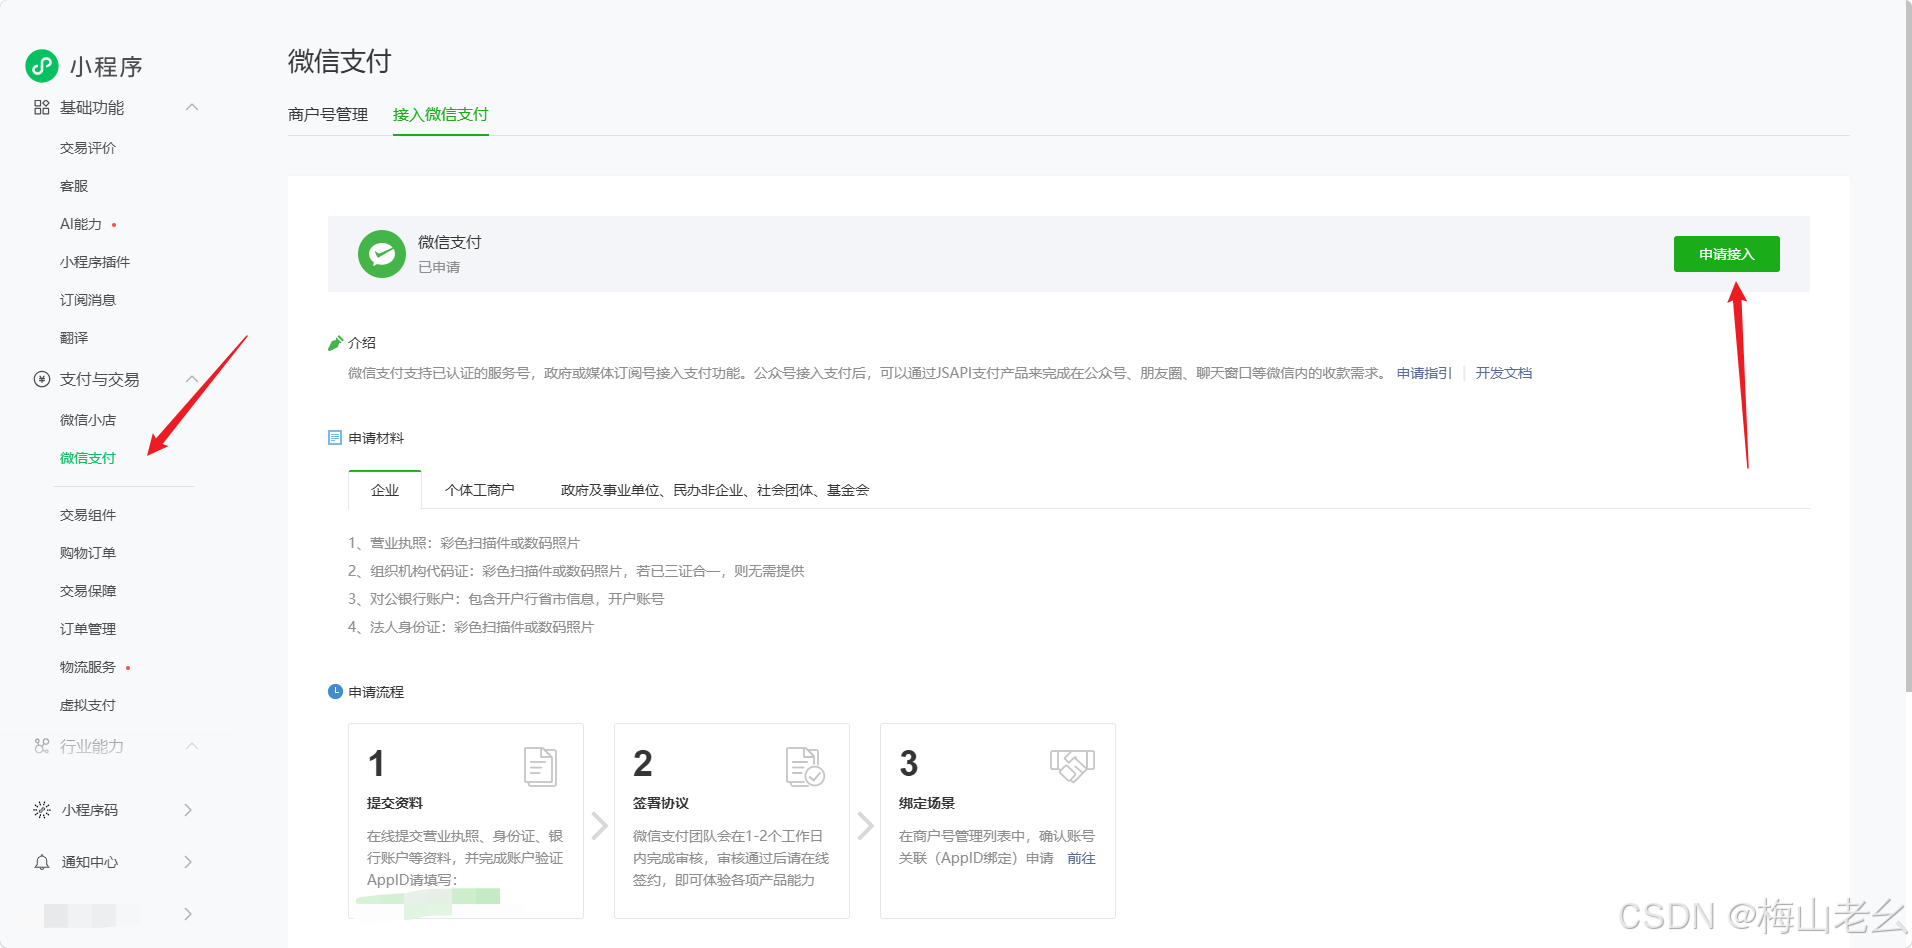Open the 政府及事业单位、民办非企业 tab
1912x948 pixels.
click(x=715, y=490)
